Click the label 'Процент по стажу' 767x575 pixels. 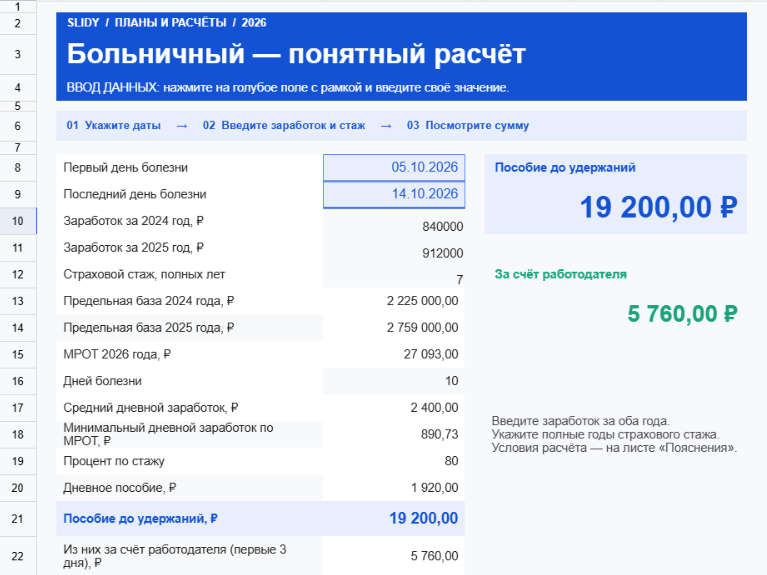coord(113,461)
